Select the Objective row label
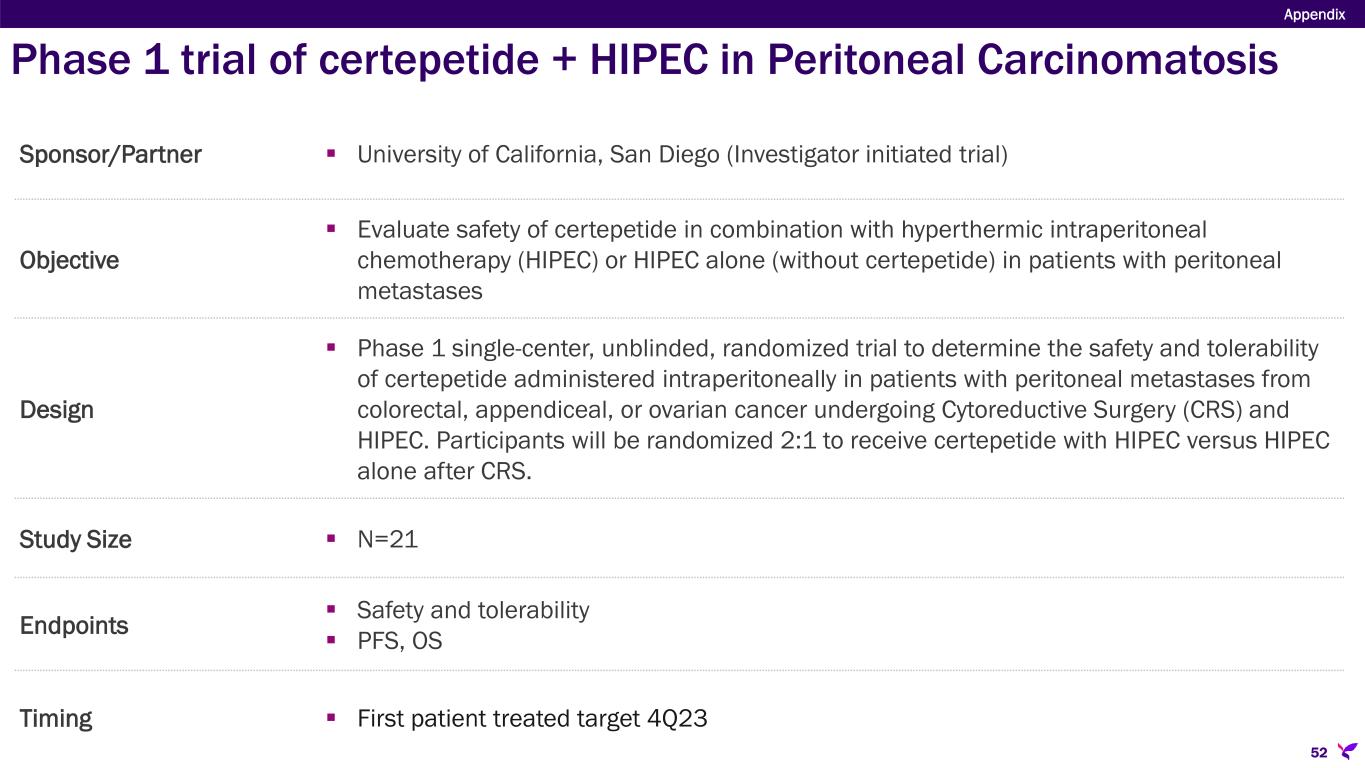This screenshot has width=1365, height=768. (69, 260)
